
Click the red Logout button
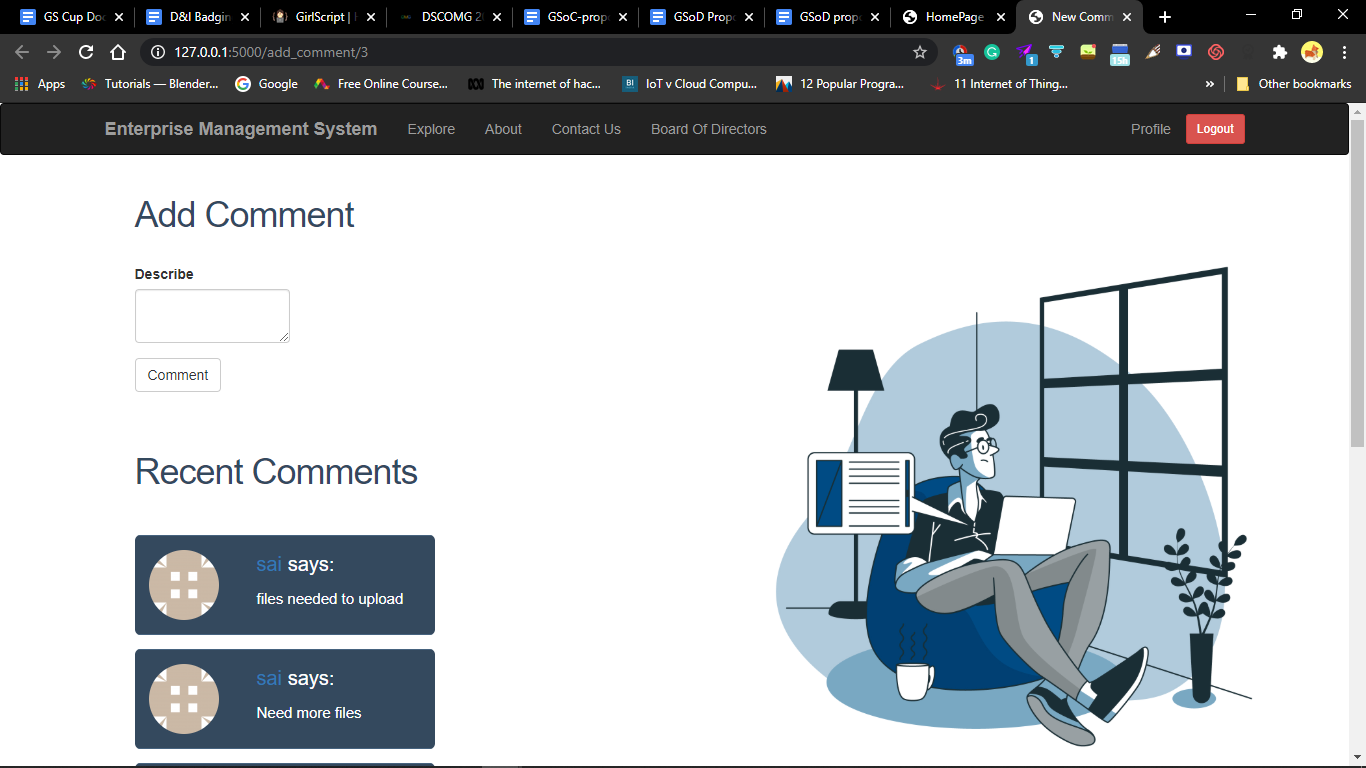(x=1215, y=129)
